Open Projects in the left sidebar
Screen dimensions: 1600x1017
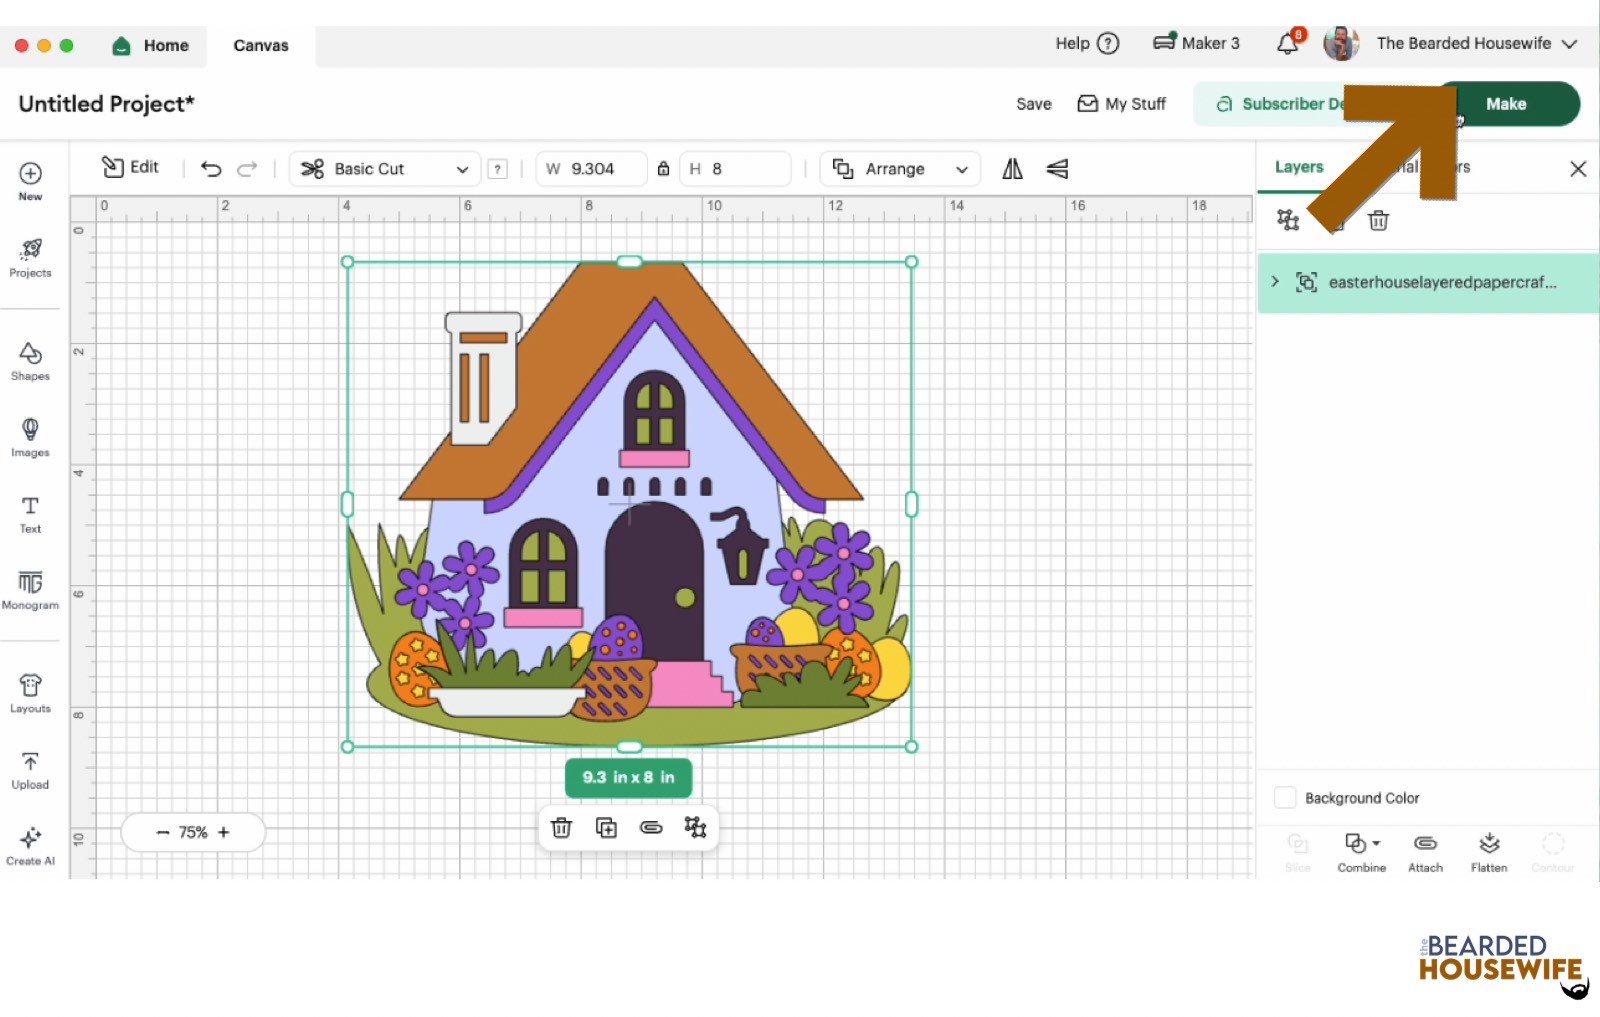pos(30,257)
